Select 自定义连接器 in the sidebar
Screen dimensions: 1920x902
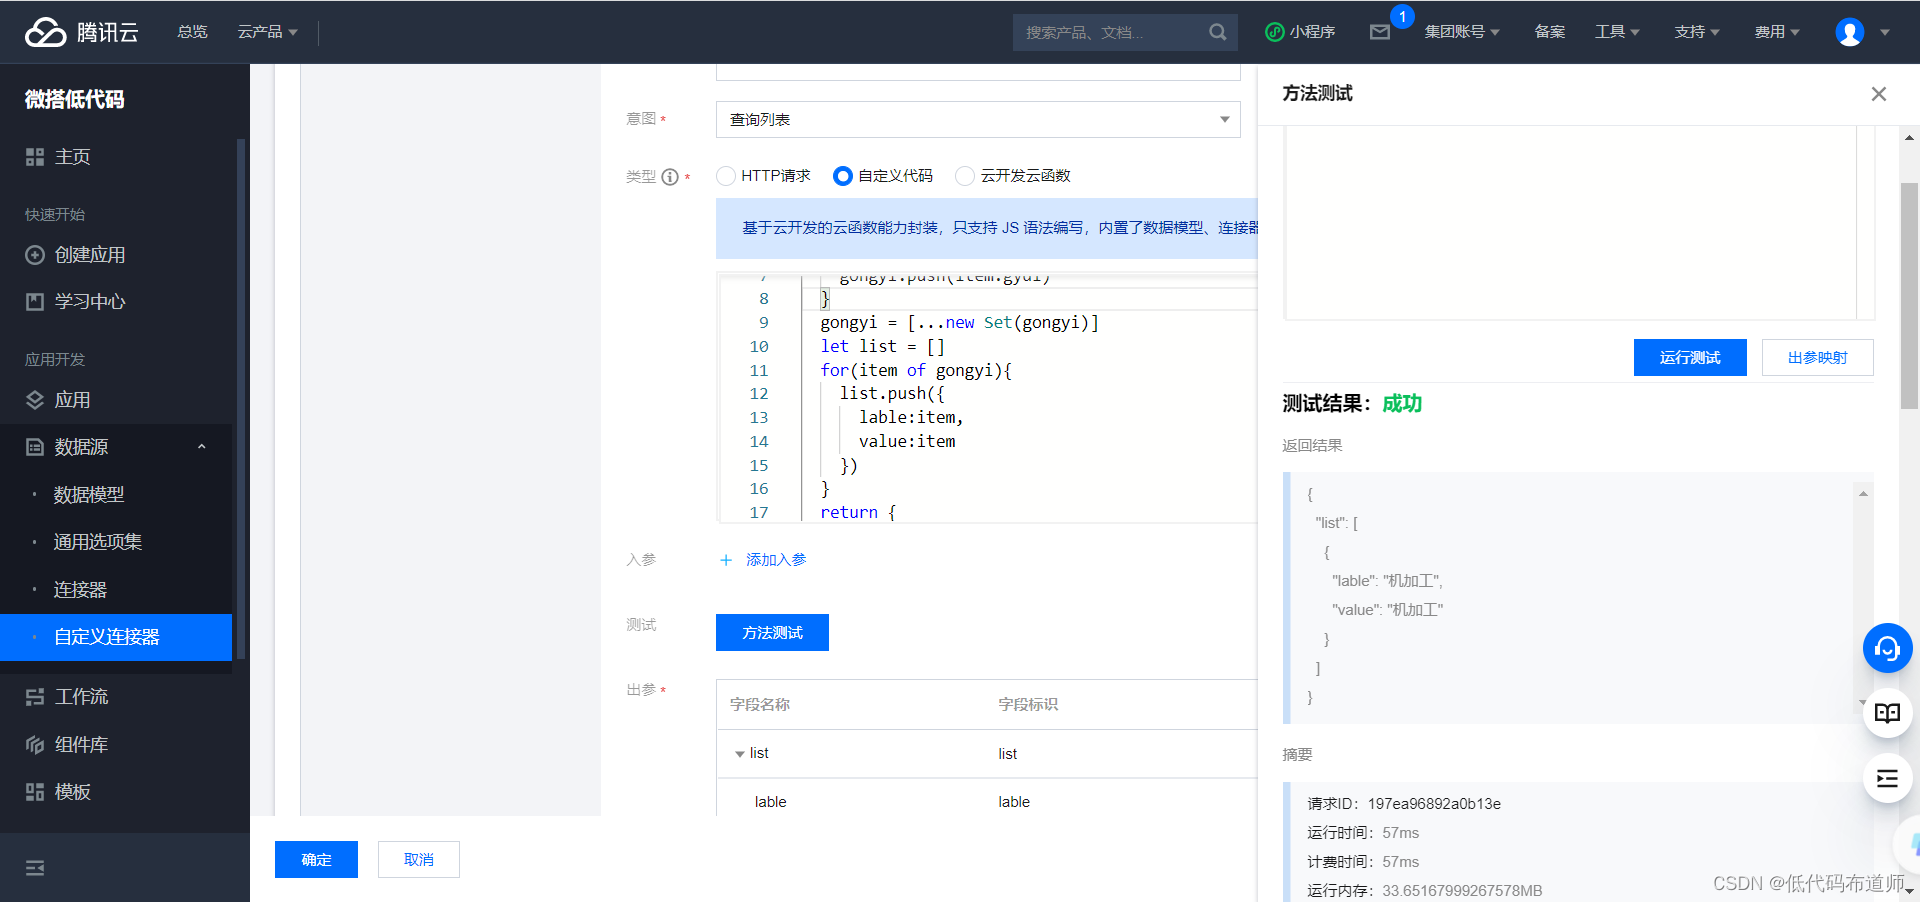click(x=116, y=637)
